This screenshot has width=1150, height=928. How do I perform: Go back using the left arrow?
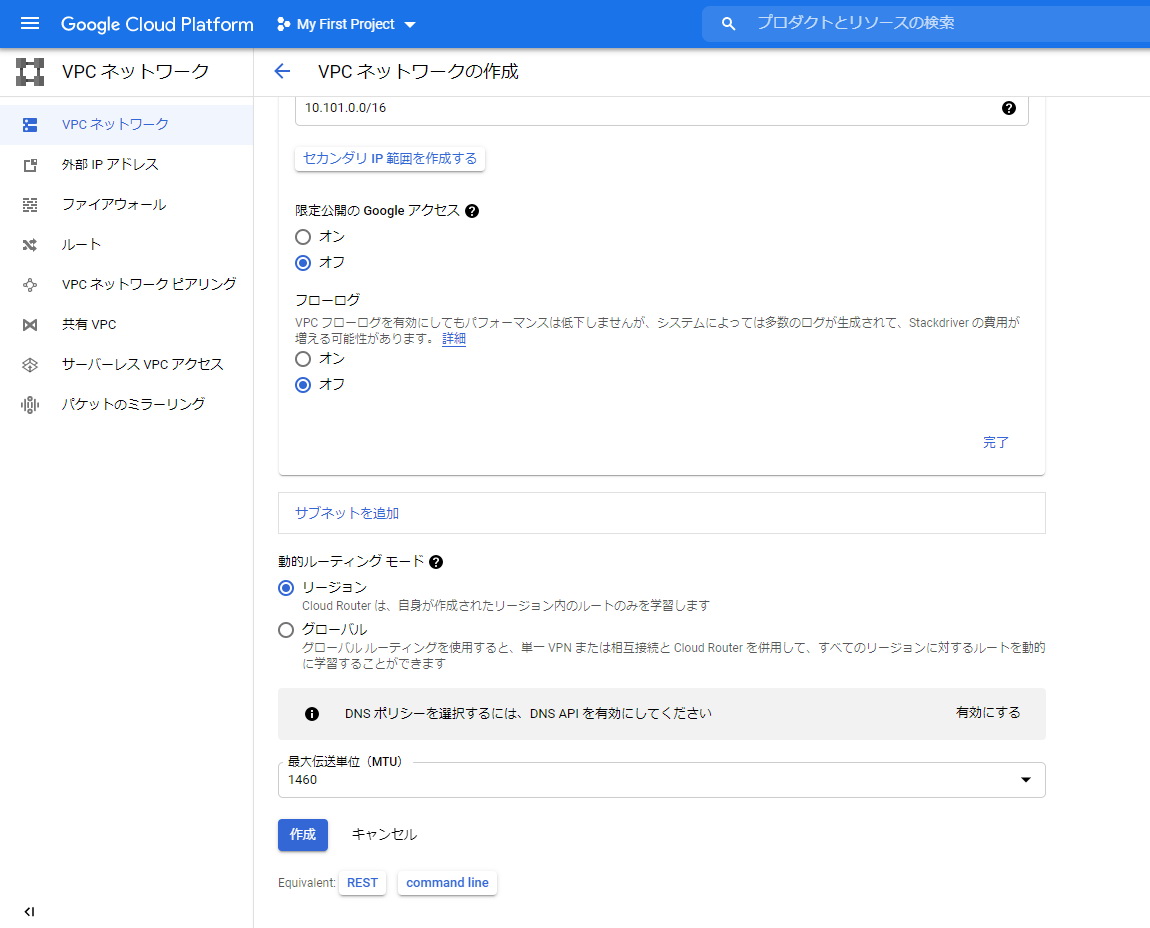pos(282,71)
